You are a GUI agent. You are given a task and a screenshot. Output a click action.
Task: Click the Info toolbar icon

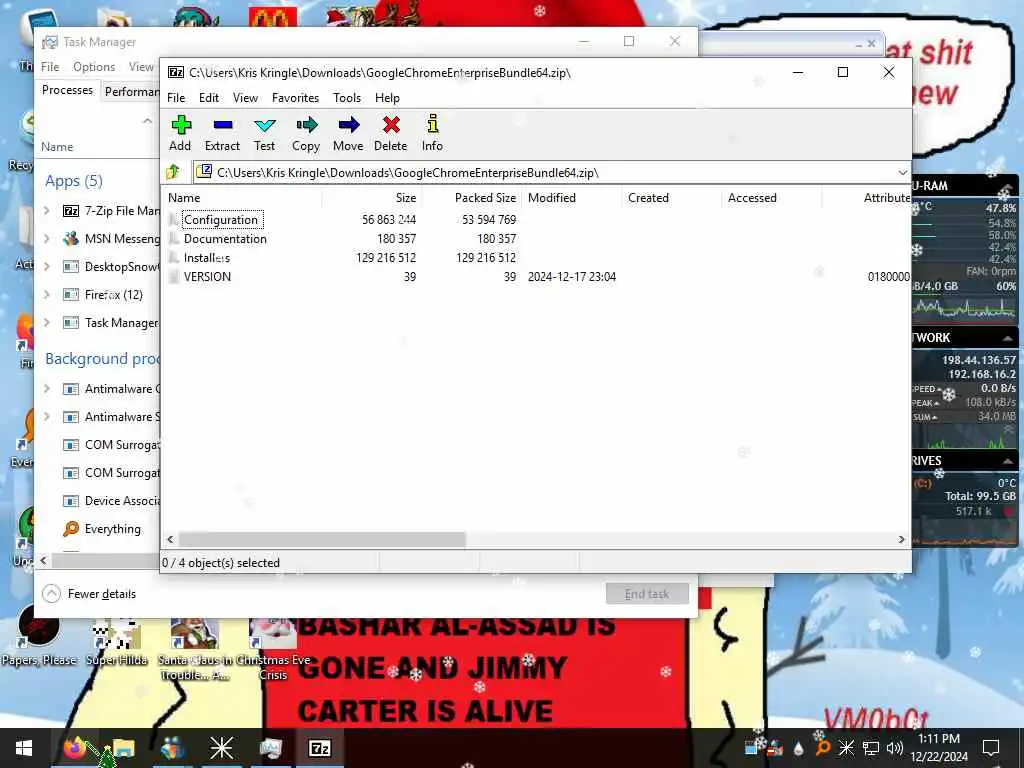coord(432,133)
